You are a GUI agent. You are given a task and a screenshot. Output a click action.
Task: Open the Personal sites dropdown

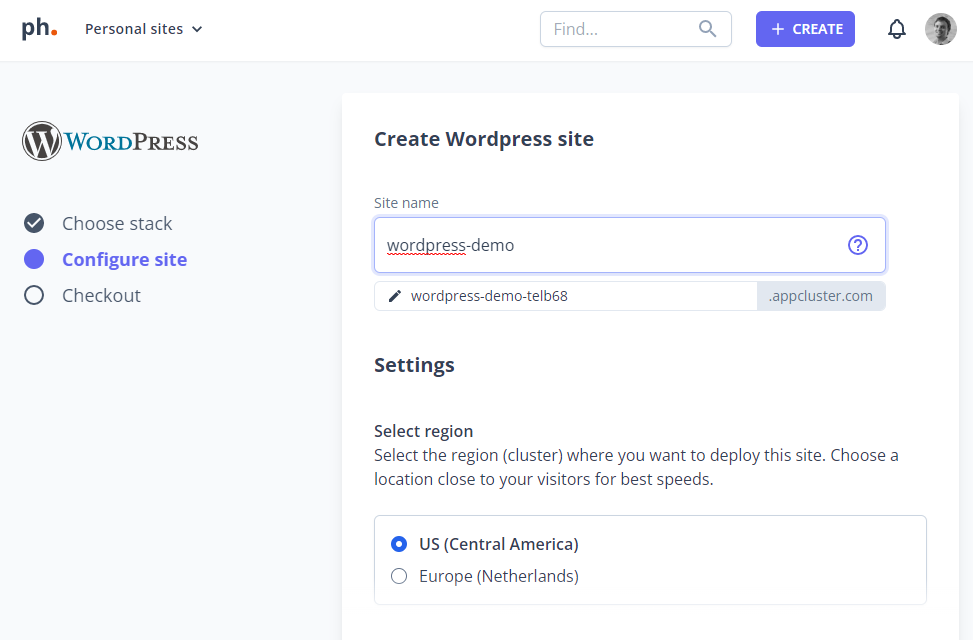[x=143, y=29]
